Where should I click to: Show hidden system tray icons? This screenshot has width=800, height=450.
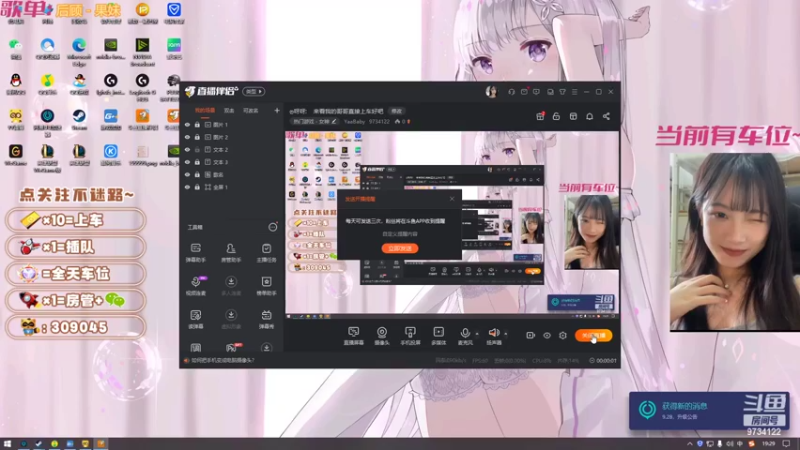tap(690, 444)
